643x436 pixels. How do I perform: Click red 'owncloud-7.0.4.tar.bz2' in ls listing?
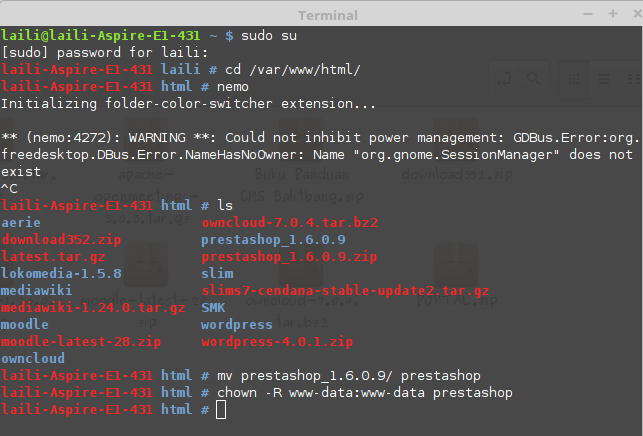tap(290, 223)
